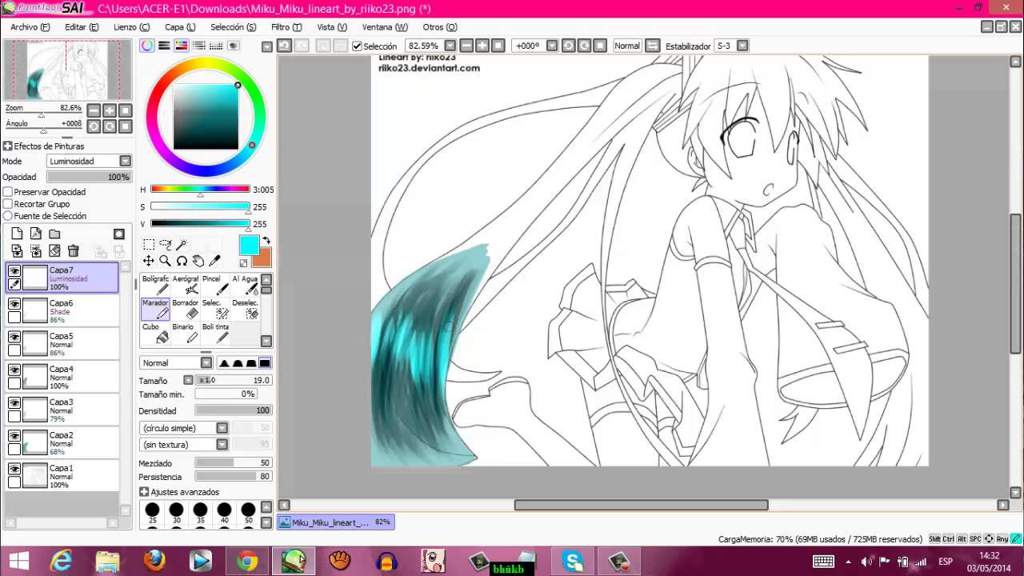
Task: Pick brush size preset 50
Action: (x=248, y=511)
